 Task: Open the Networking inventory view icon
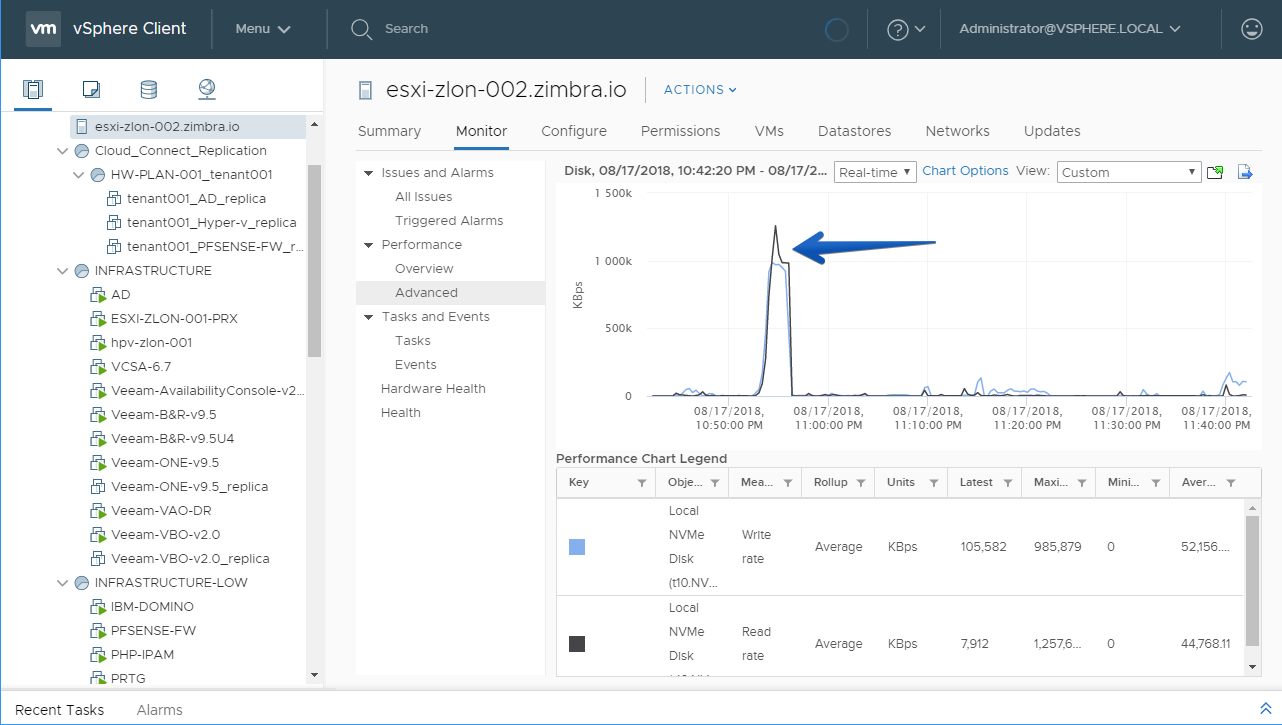(207, 89)
